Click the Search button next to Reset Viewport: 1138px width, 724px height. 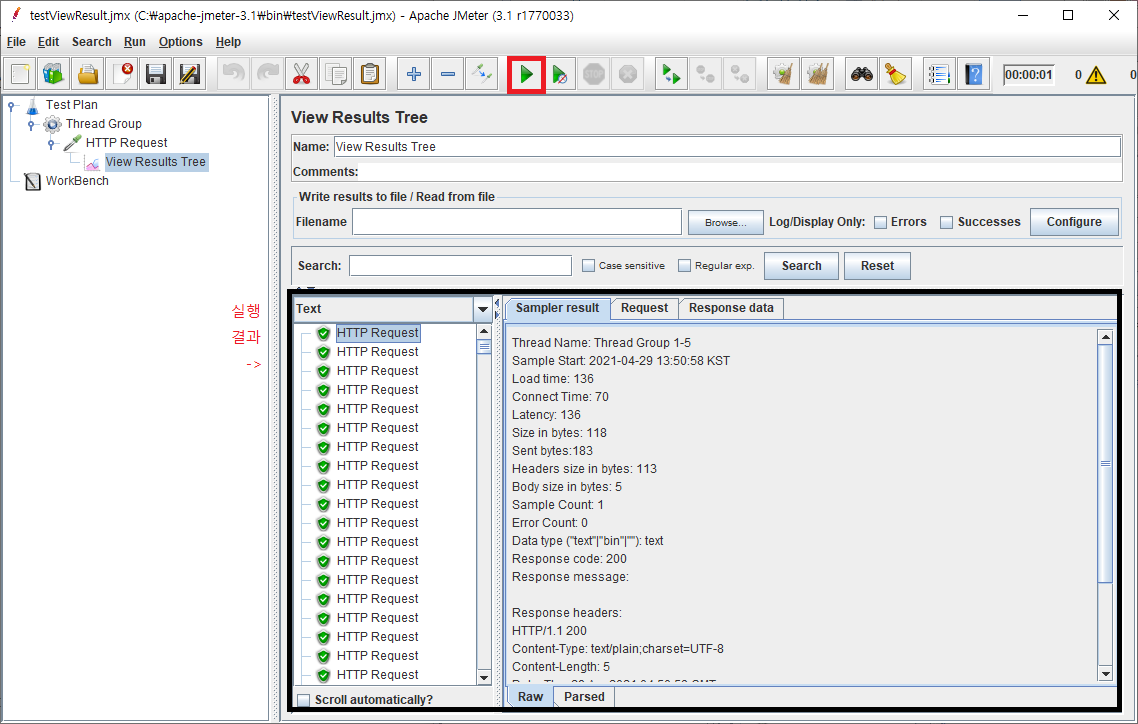click(x=801, y=266)
